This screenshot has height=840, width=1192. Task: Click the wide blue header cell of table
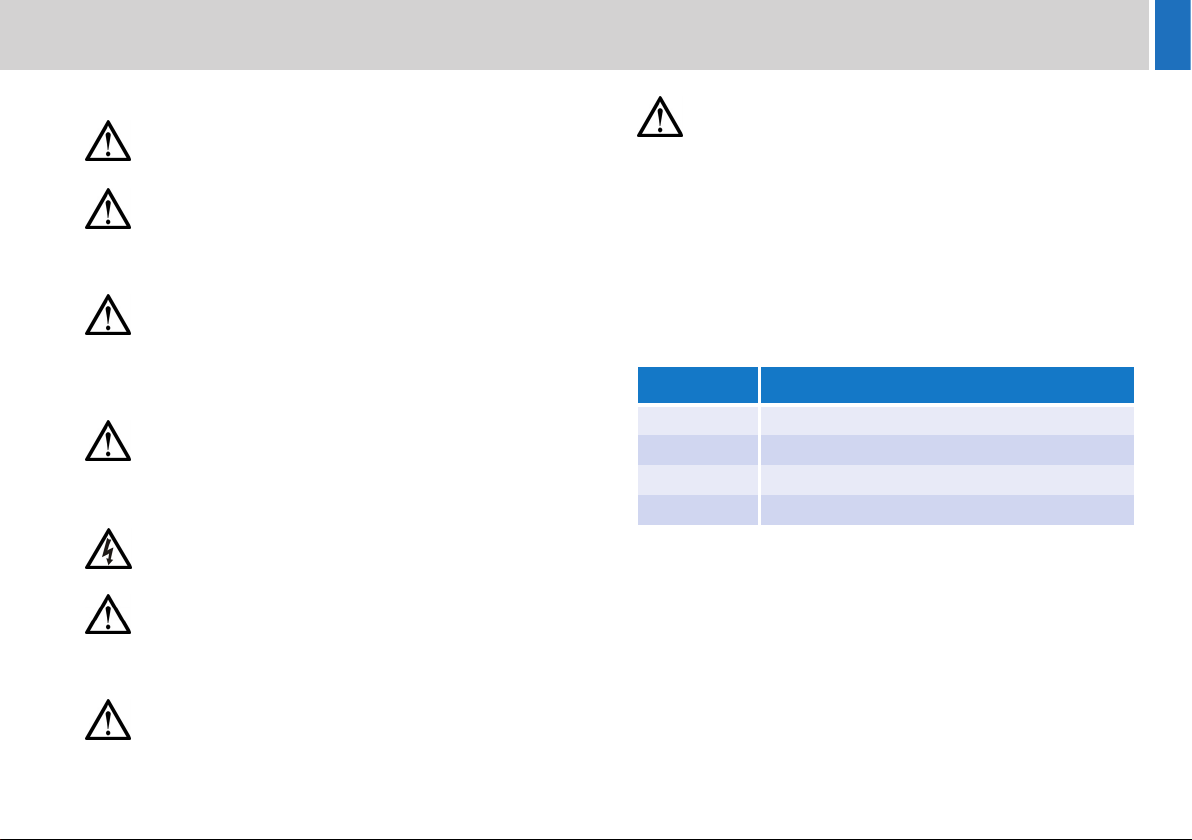click(947, 385)
